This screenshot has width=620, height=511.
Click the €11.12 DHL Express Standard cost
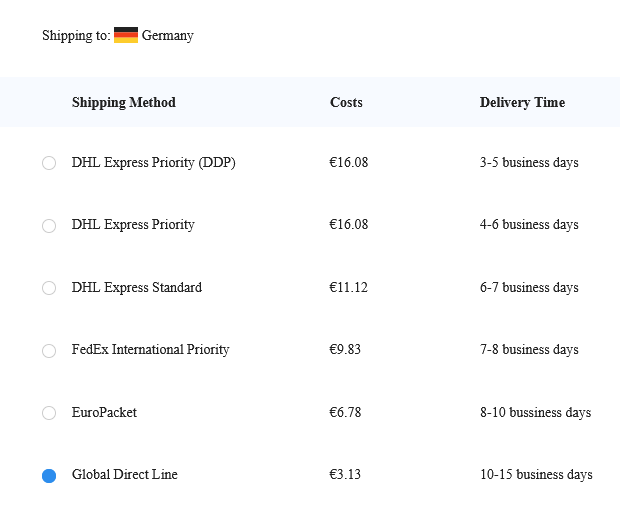(348, 287)
